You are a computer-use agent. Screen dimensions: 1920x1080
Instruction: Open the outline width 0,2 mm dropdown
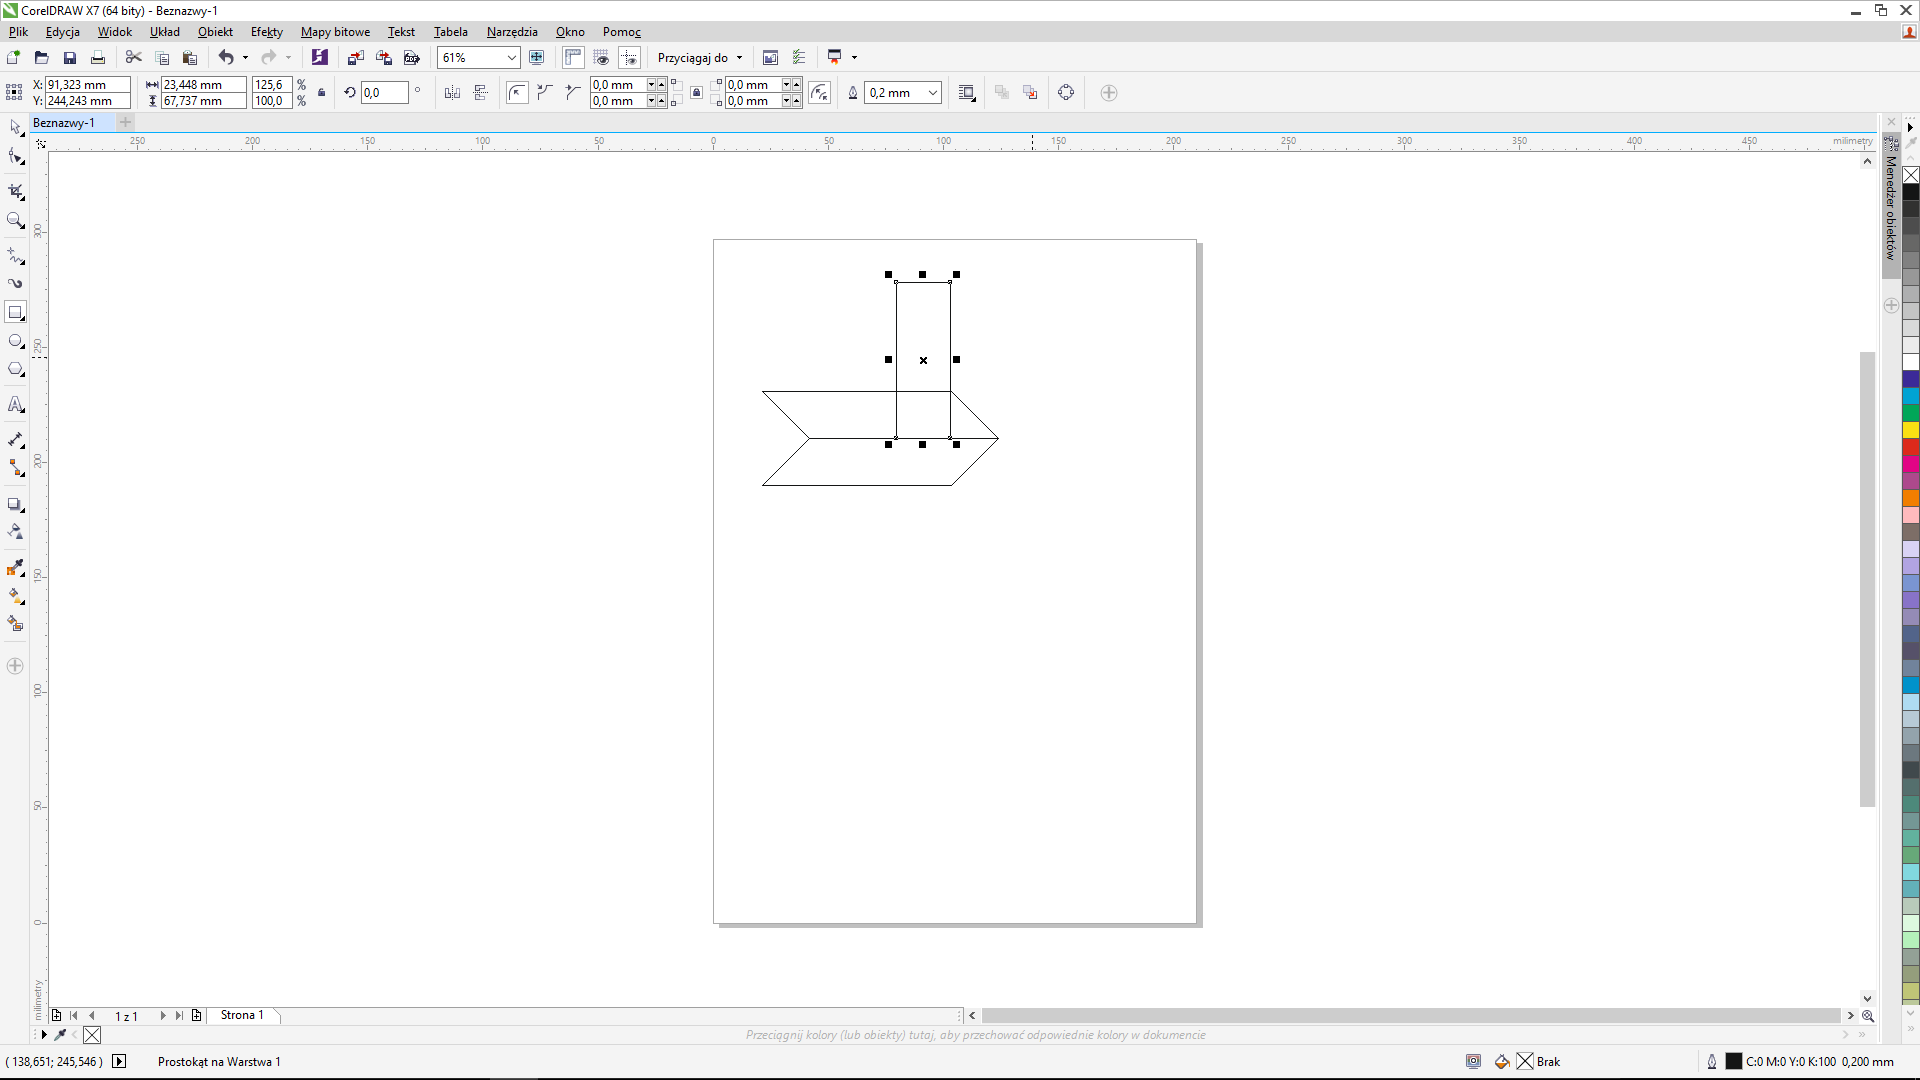(932, 93)
